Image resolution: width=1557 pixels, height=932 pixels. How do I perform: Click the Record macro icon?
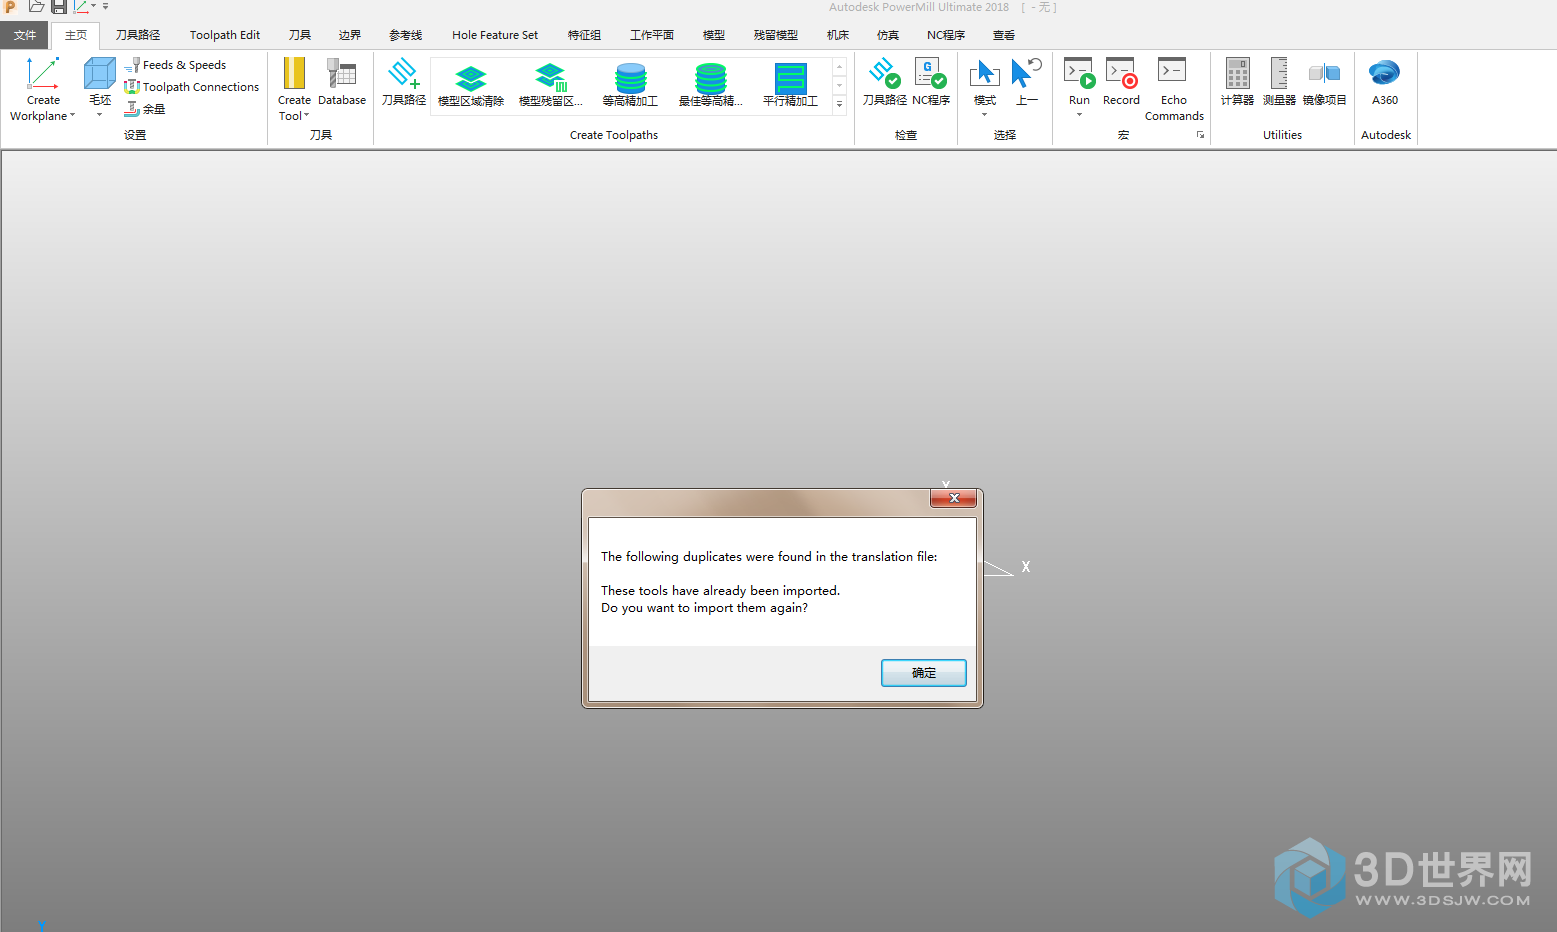pos(1121,73)
